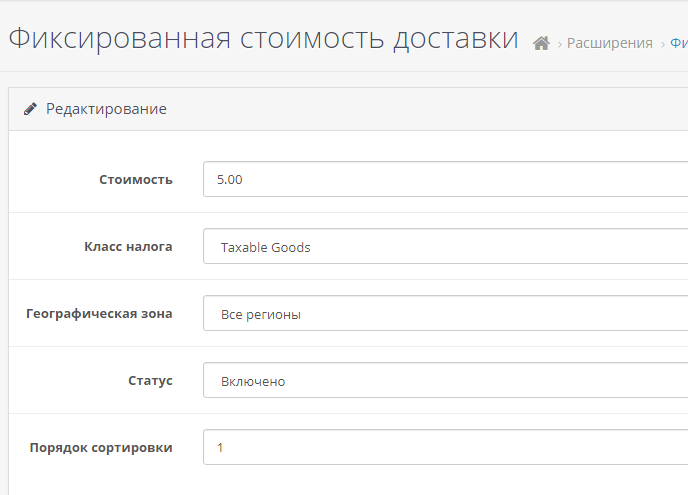Open the Статус dropdown showing Включено

pos(445,380)
